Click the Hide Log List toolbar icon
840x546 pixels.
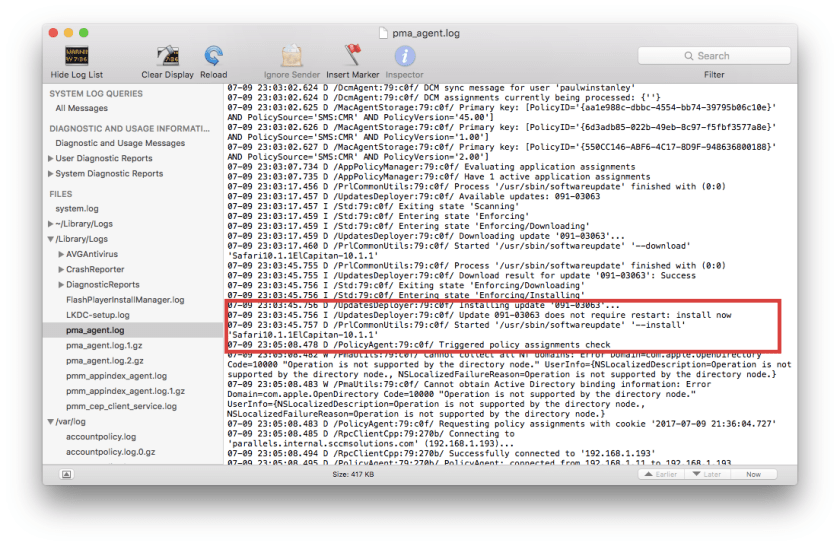(x=76, y=56)
